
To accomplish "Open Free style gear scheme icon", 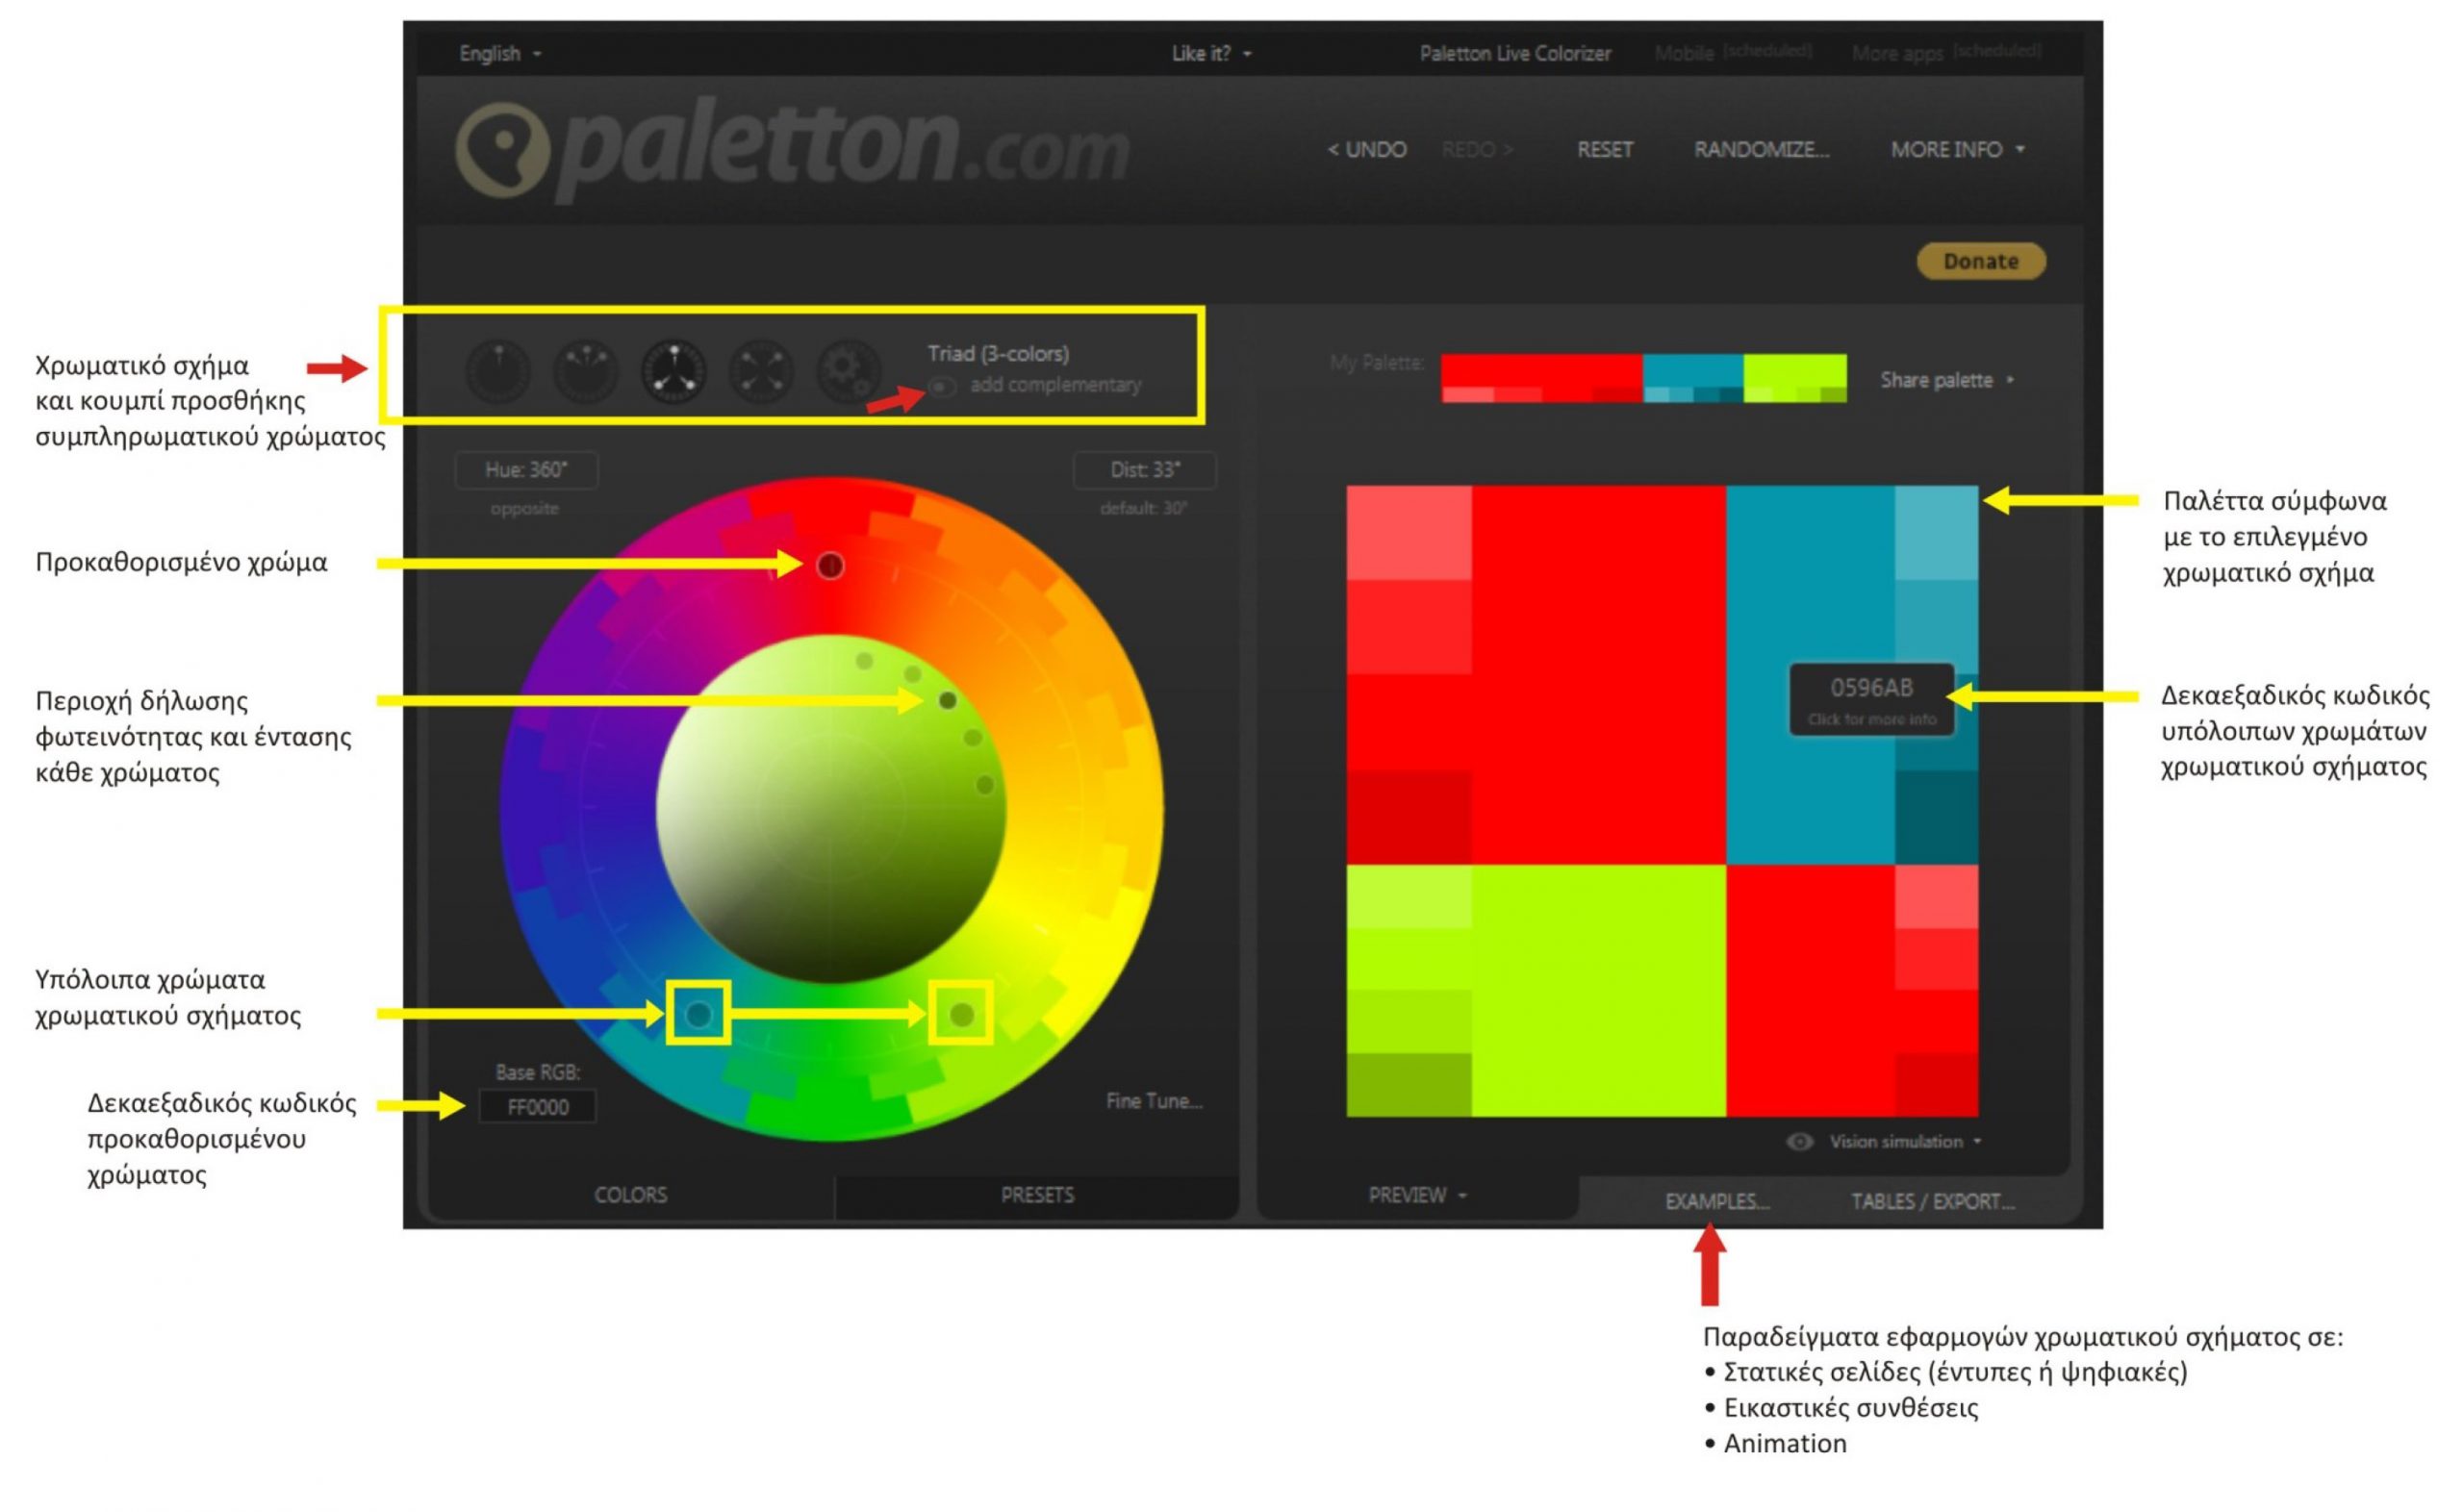I will (848, 372).
